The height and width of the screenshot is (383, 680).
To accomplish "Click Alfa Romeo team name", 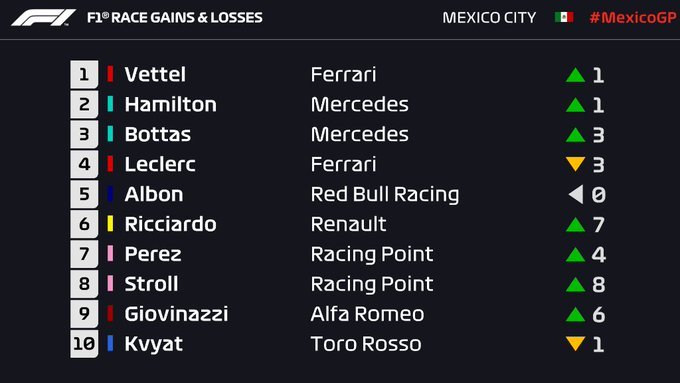I will coord(367,314).
